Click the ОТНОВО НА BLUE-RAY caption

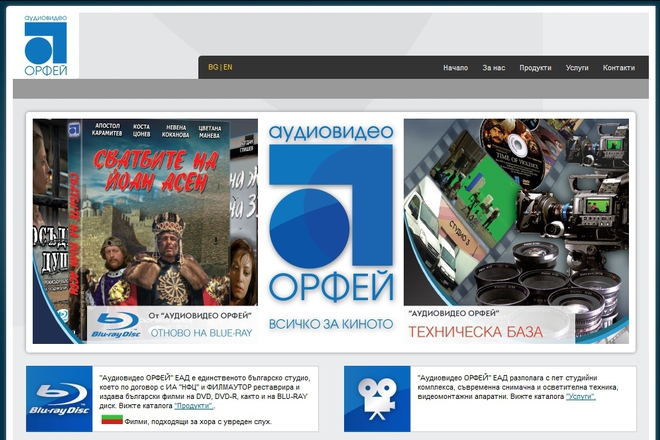[x=201, y=333]
